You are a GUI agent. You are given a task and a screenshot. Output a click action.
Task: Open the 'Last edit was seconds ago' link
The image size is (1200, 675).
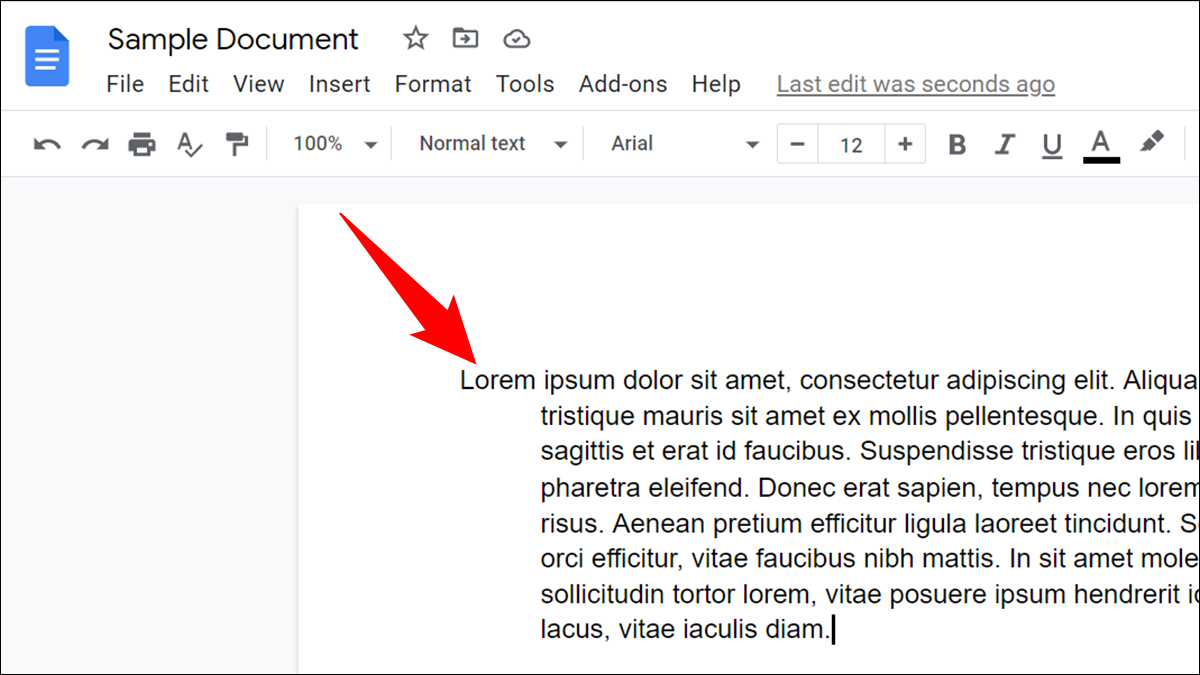click(x=916, y=85)
